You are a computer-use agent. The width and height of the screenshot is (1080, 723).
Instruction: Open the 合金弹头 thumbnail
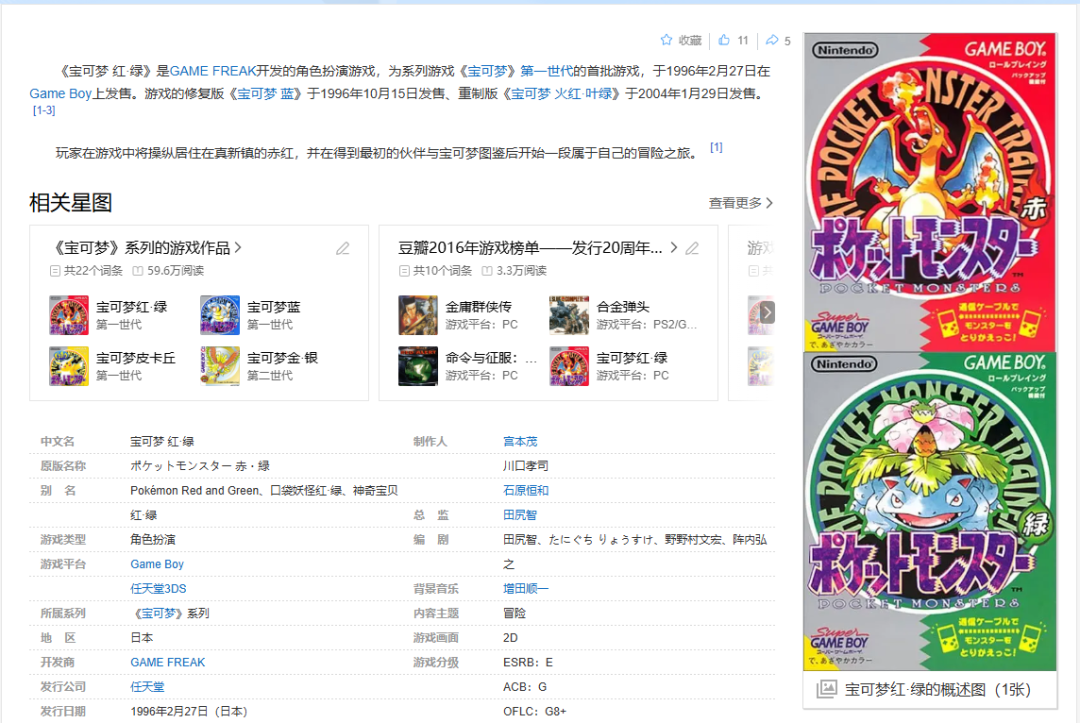coord(569,315)
